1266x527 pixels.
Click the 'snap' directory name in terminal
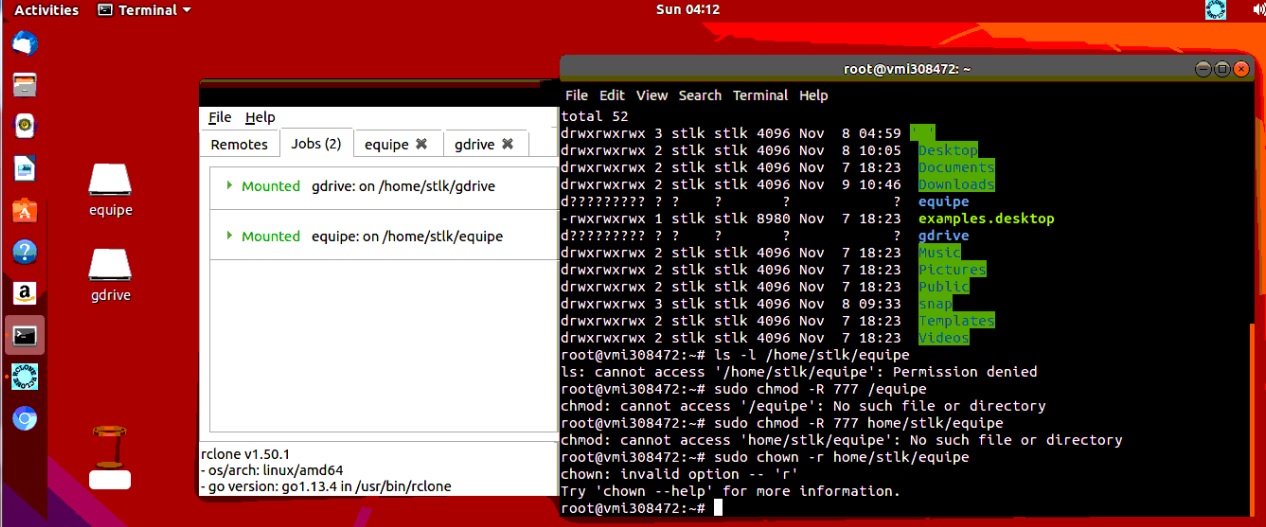click(935, 303)
